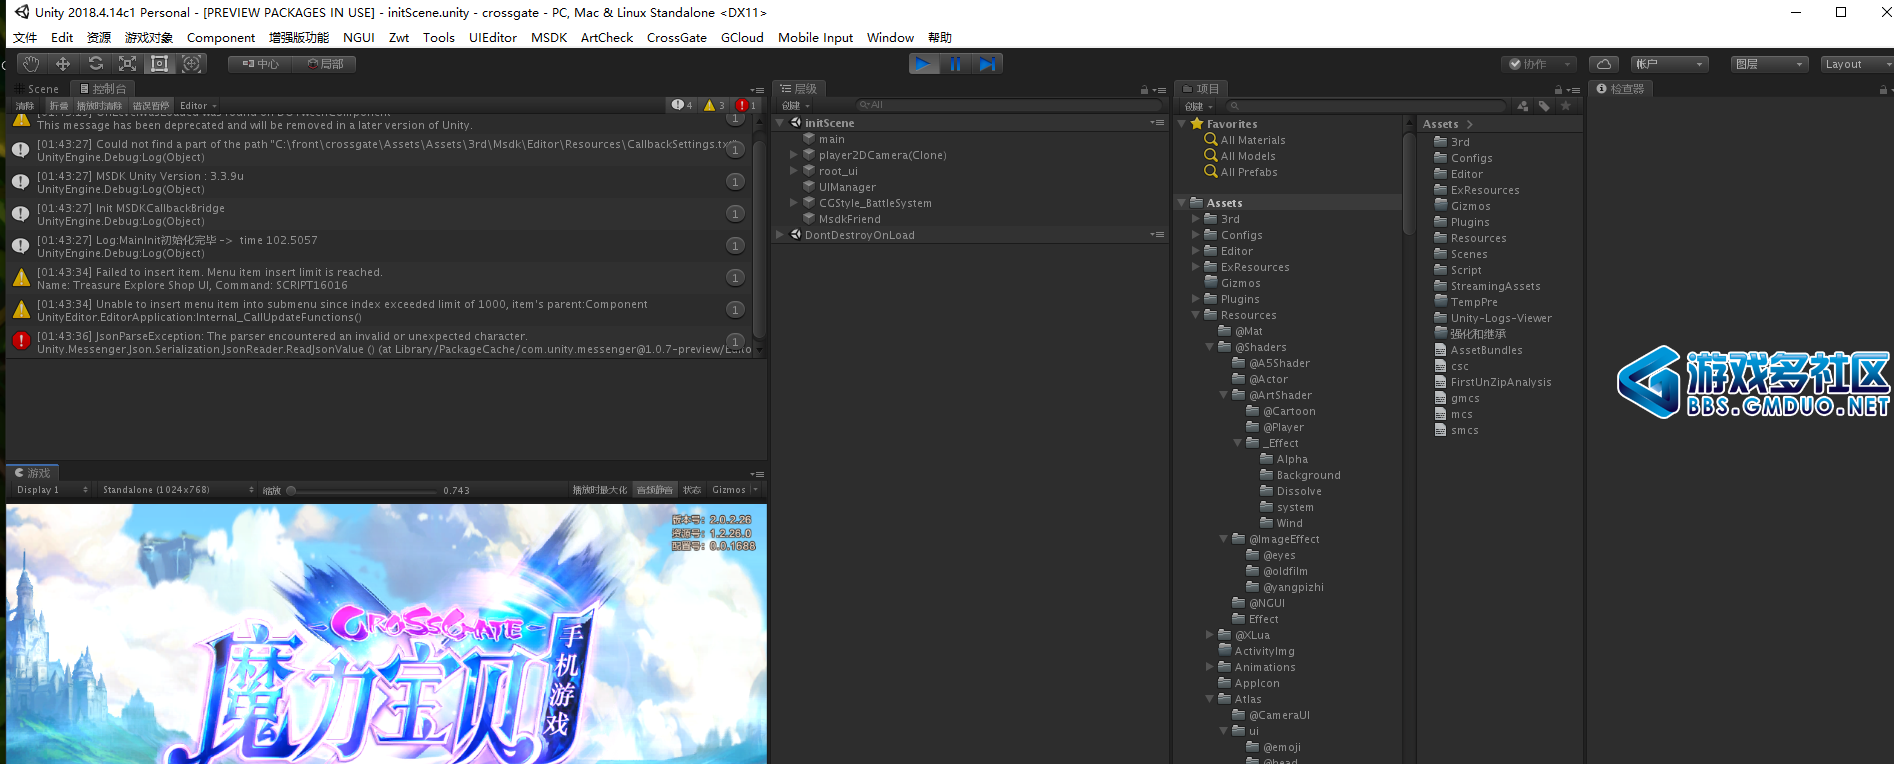This screenshot has height=764, width=1894.
Task: Click the Hierarchy search field
Action: click(x=1008, y=105)
